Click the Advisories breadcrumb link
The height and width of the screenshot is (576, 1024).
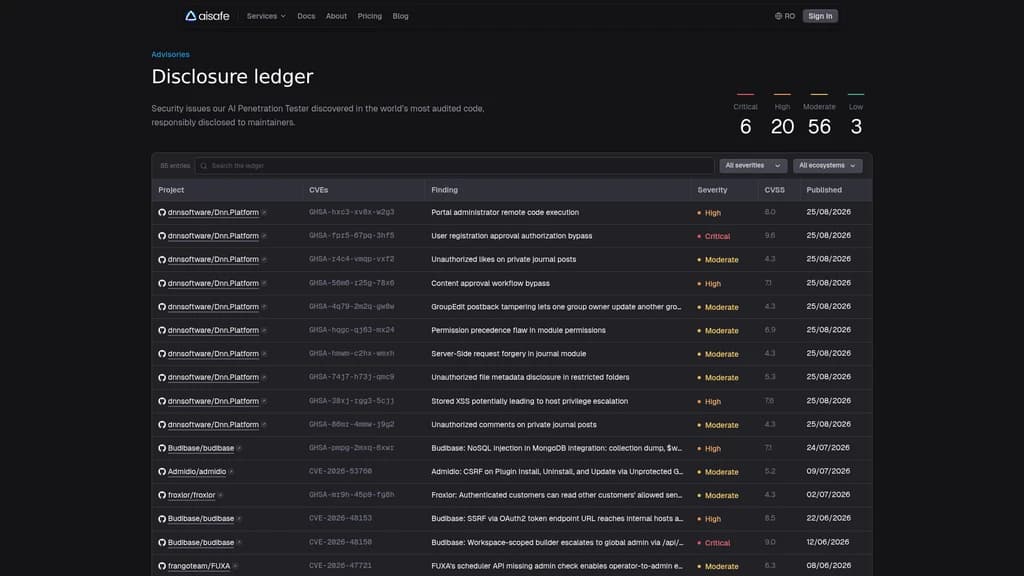tap(170, 55)
